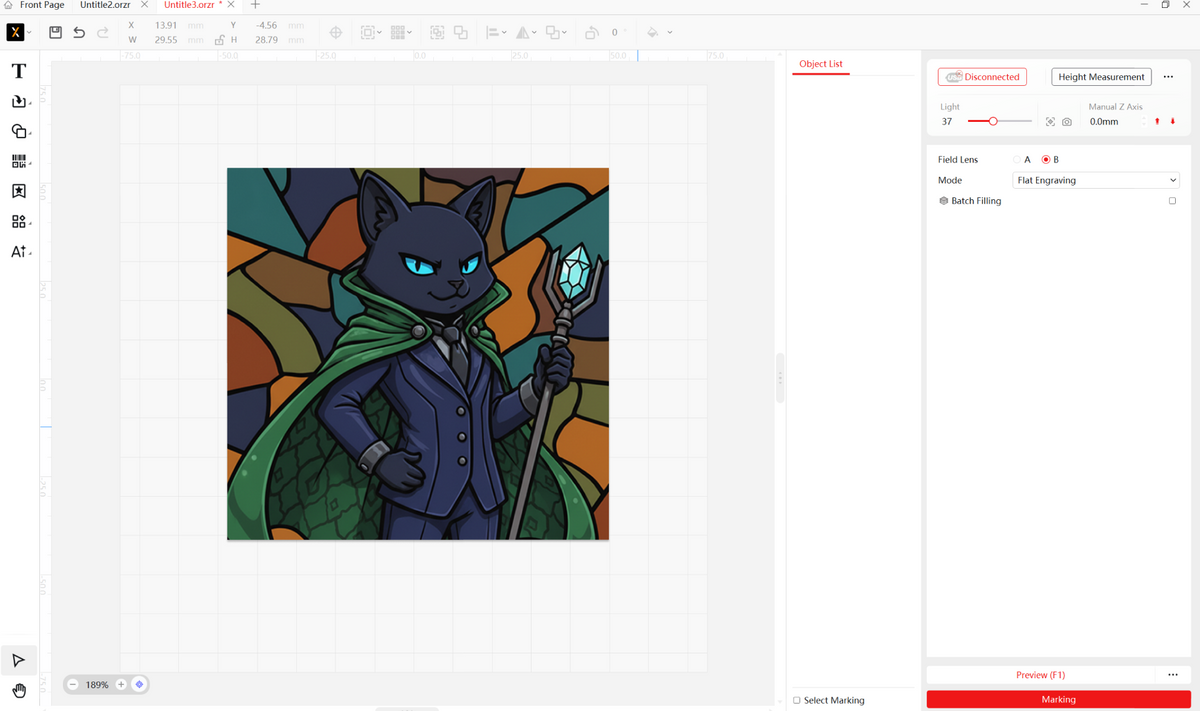Open the Mode dropdown showing Flat Engraving
The image size is (1200, 711).
[1095, 180]
